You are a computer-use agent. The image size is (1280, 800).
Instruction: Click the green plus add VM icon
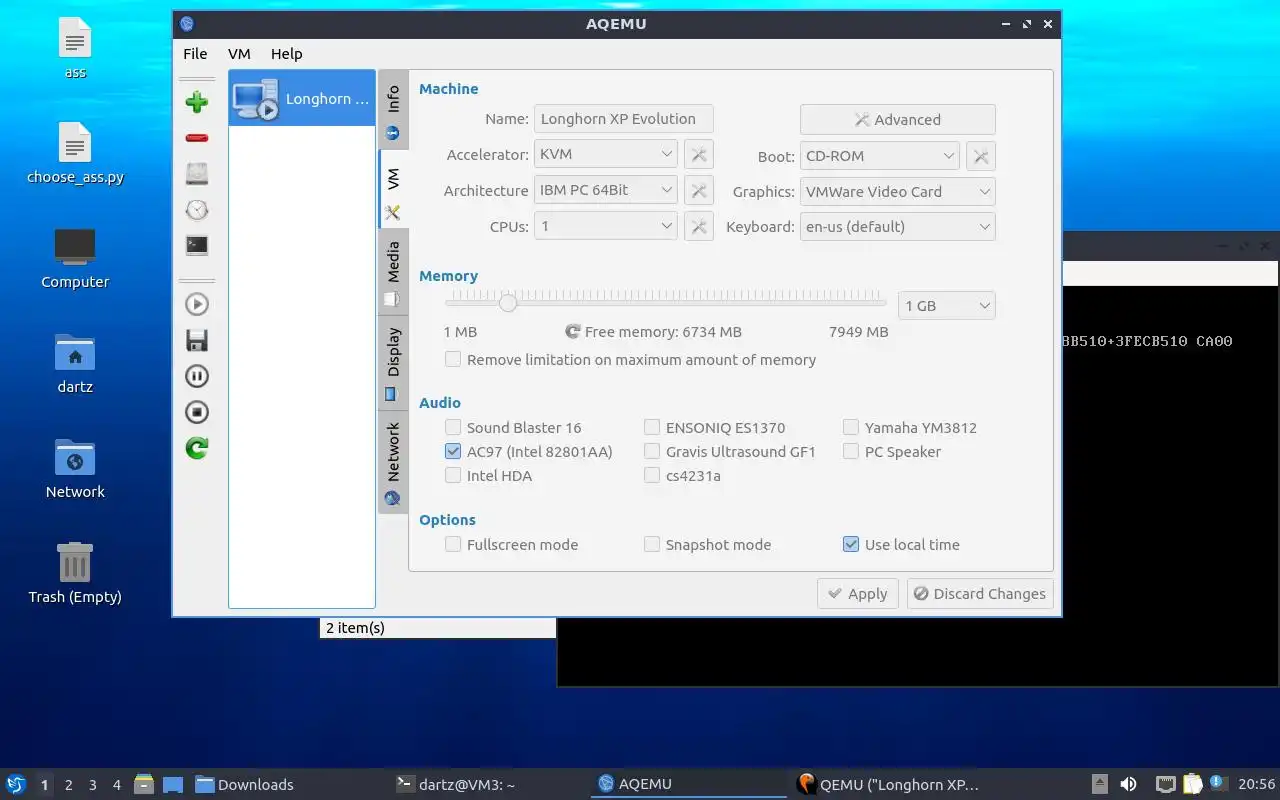coord(197,102)
